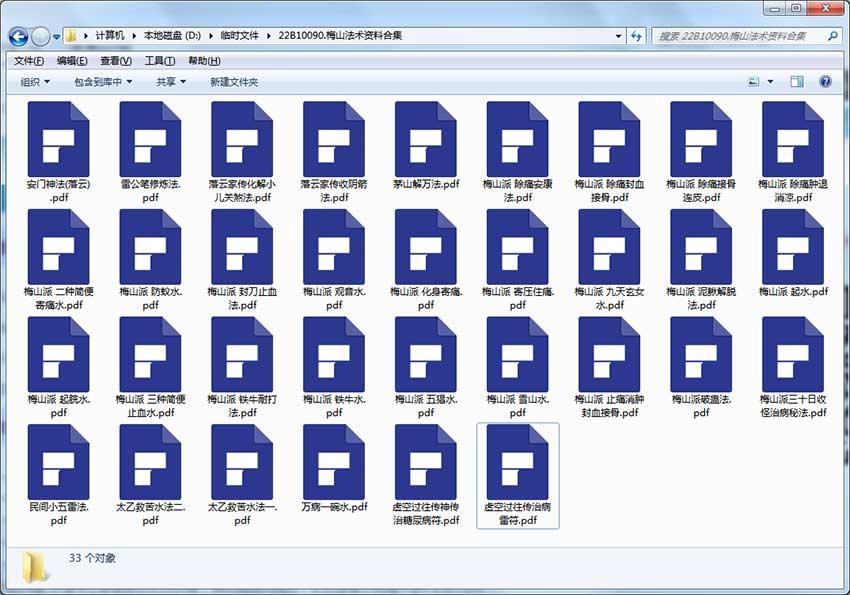The height and width of the screenshot is (595, 850).
Task: Select 梅山派 防蚊水.pdf file
Action: click(x=150, y=260)
